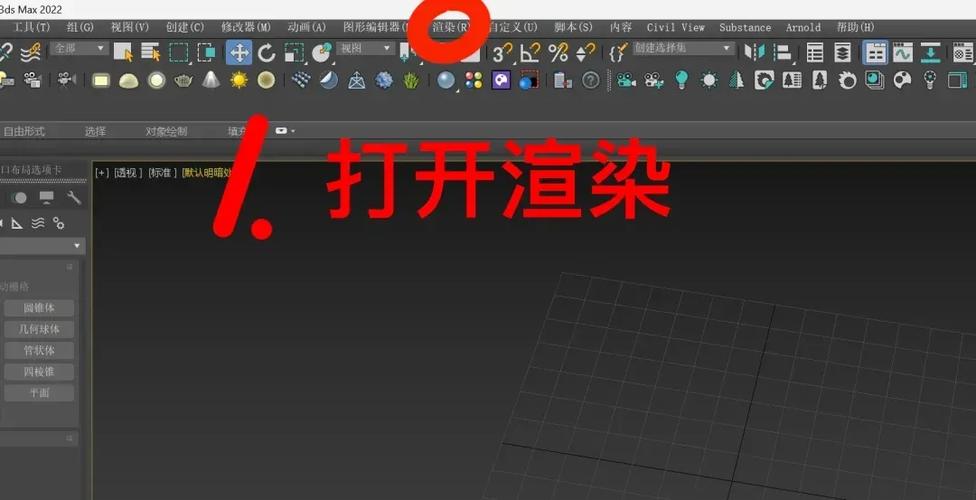
Task: Activate the Select and Rotate tool
Action: 266,53
